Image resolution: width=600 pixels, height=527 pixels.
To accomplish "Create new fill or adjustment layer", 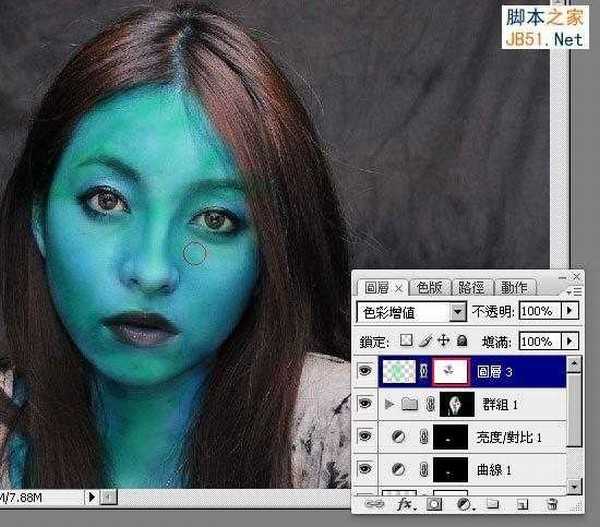I will [x=463, y=507].
